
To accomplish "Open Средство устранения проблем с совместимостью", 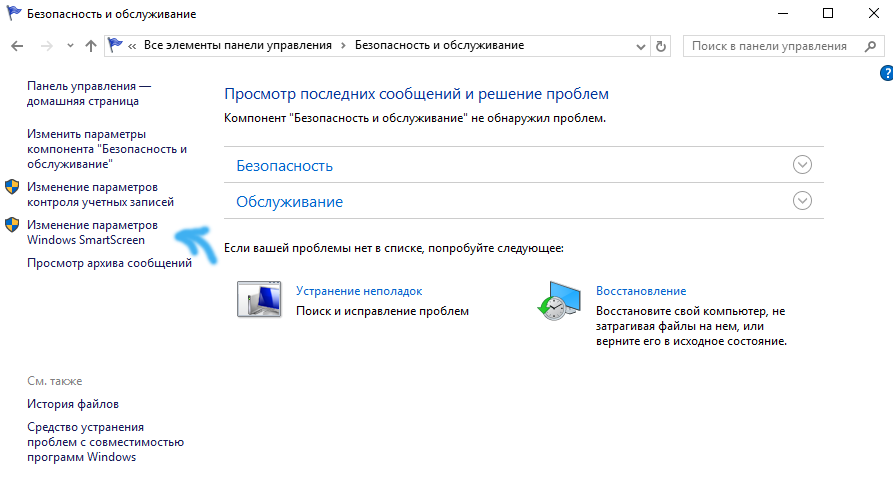I will tap(105, 442).
